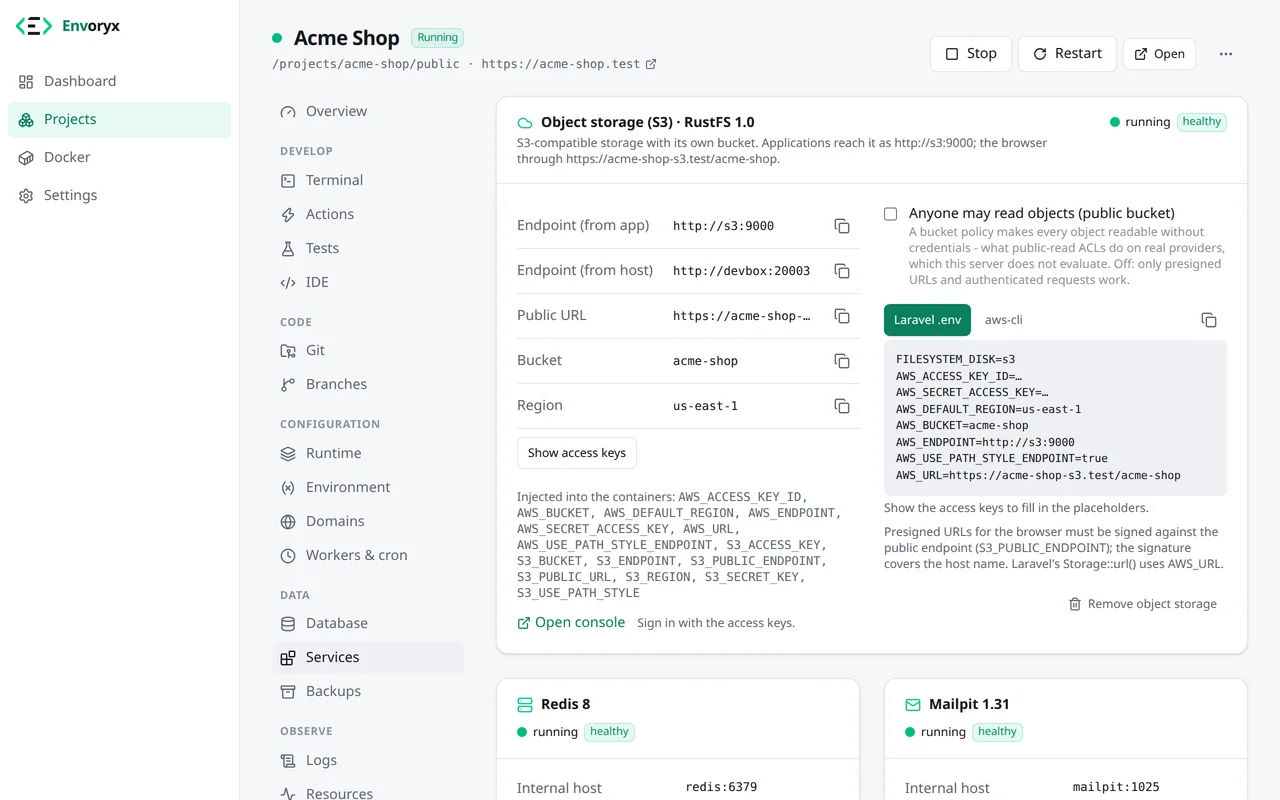The image size is (1280, 800).
Task: Copy the Laravel .env snippet
Action: pyautogui.click(x=1209, y=320)
